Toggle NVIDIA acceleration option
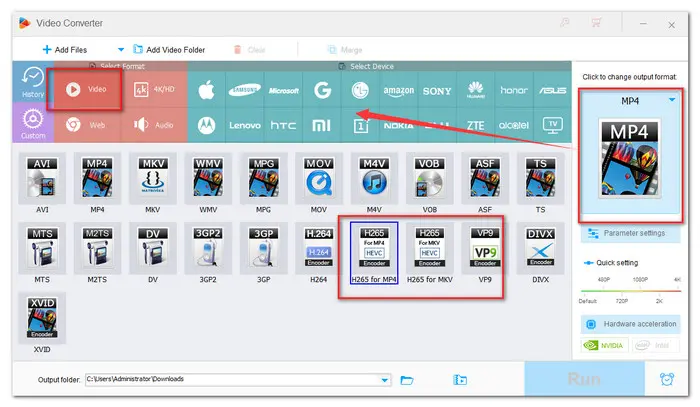Screen dimensions: 700x407 [x=604, y=345]
